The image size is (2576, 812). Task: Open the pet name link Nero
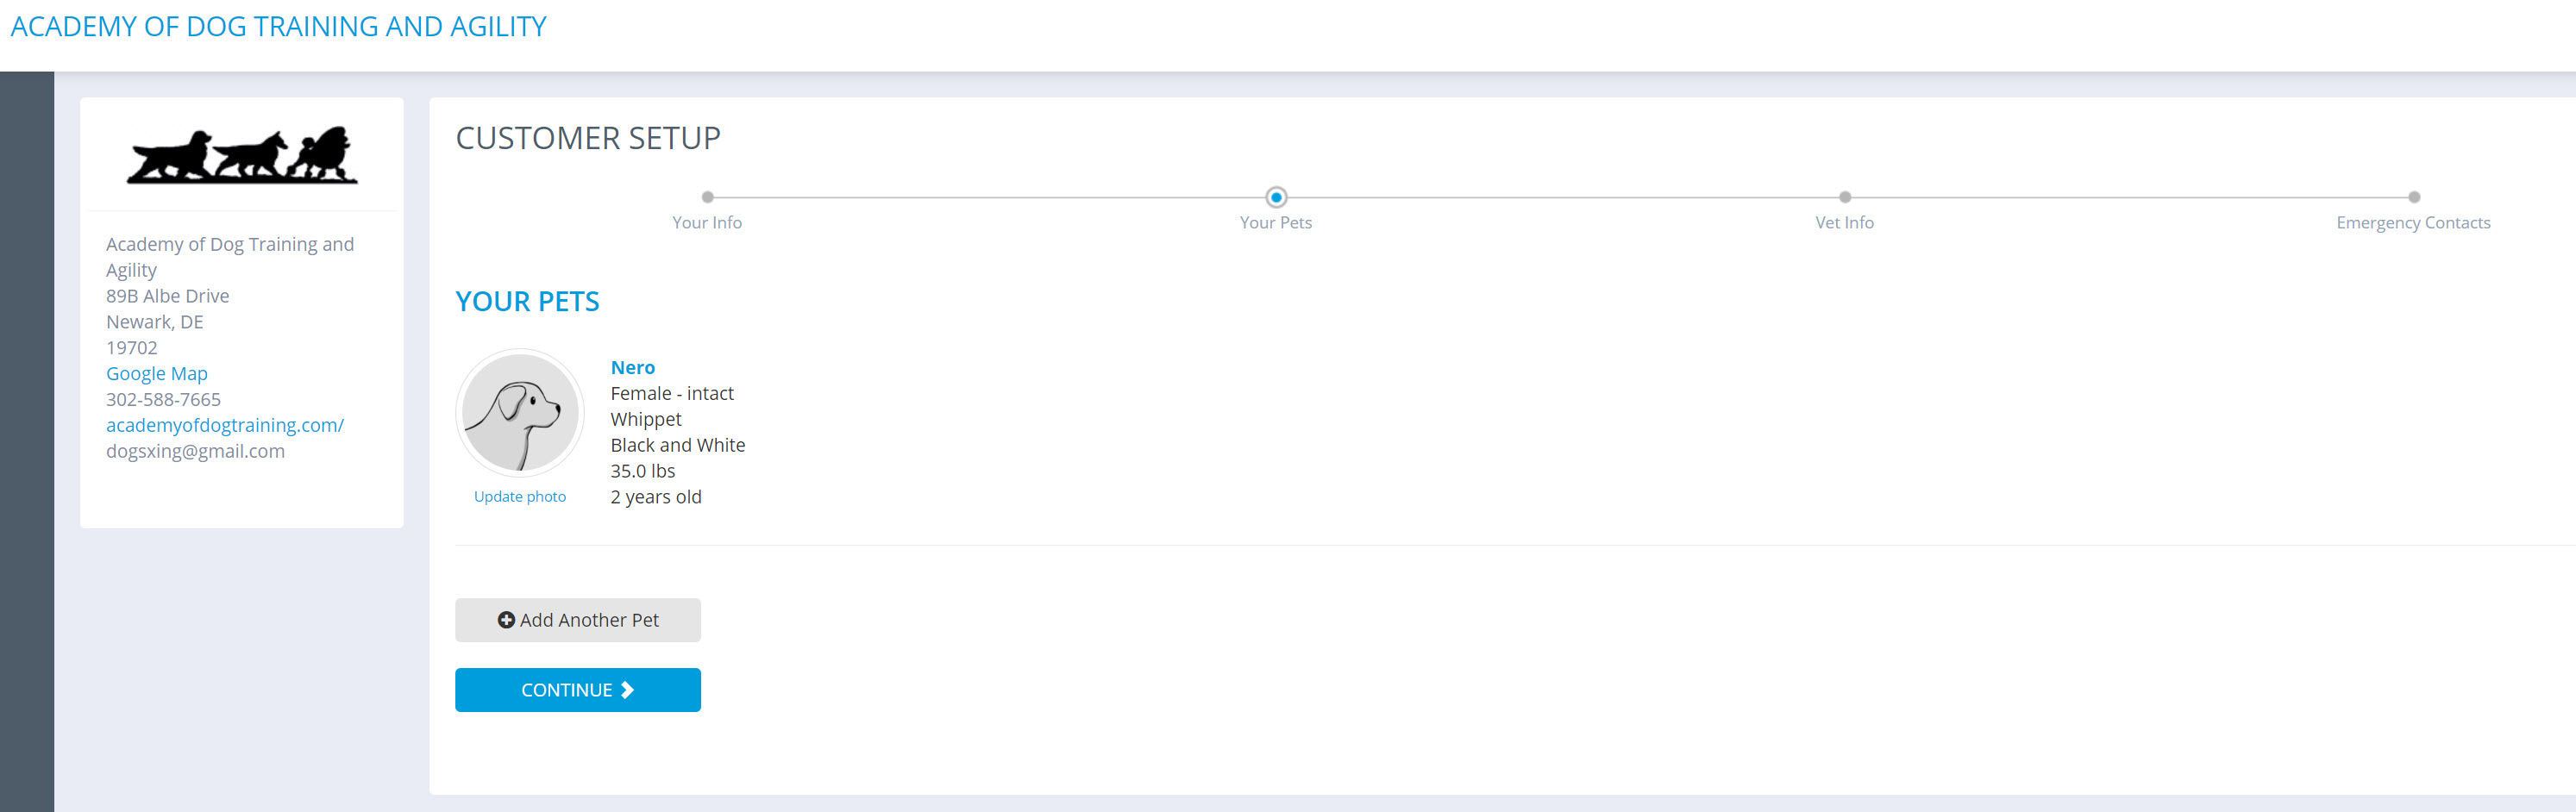633,367
